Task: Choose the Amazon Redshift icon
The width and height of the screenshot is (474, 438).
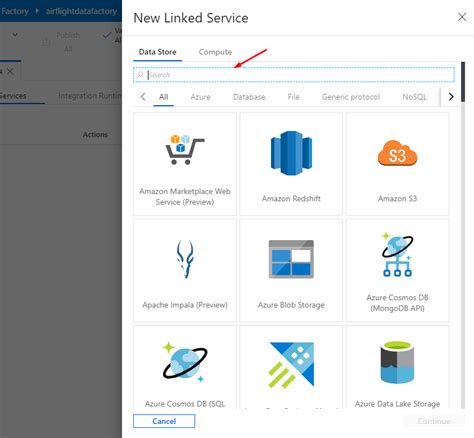Action: (x=291, y=153)
